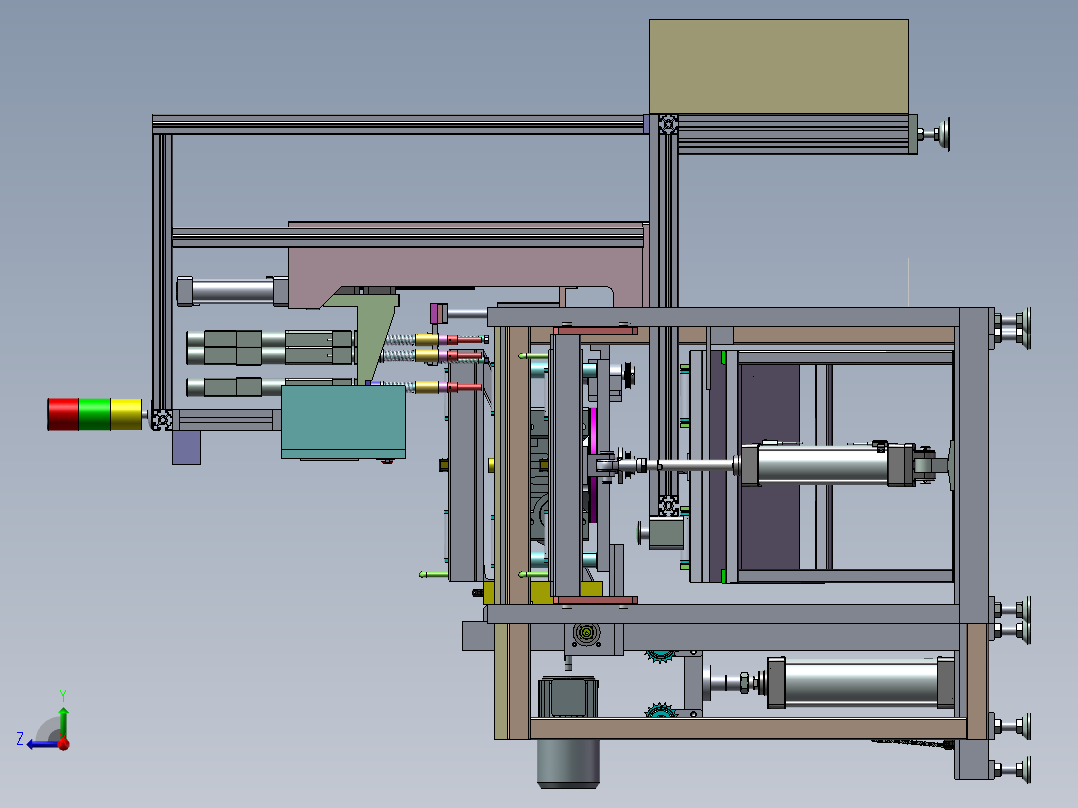Select the leveling foot beside the tan box
The image size is (1078, 808).
(x=934, y=134)
